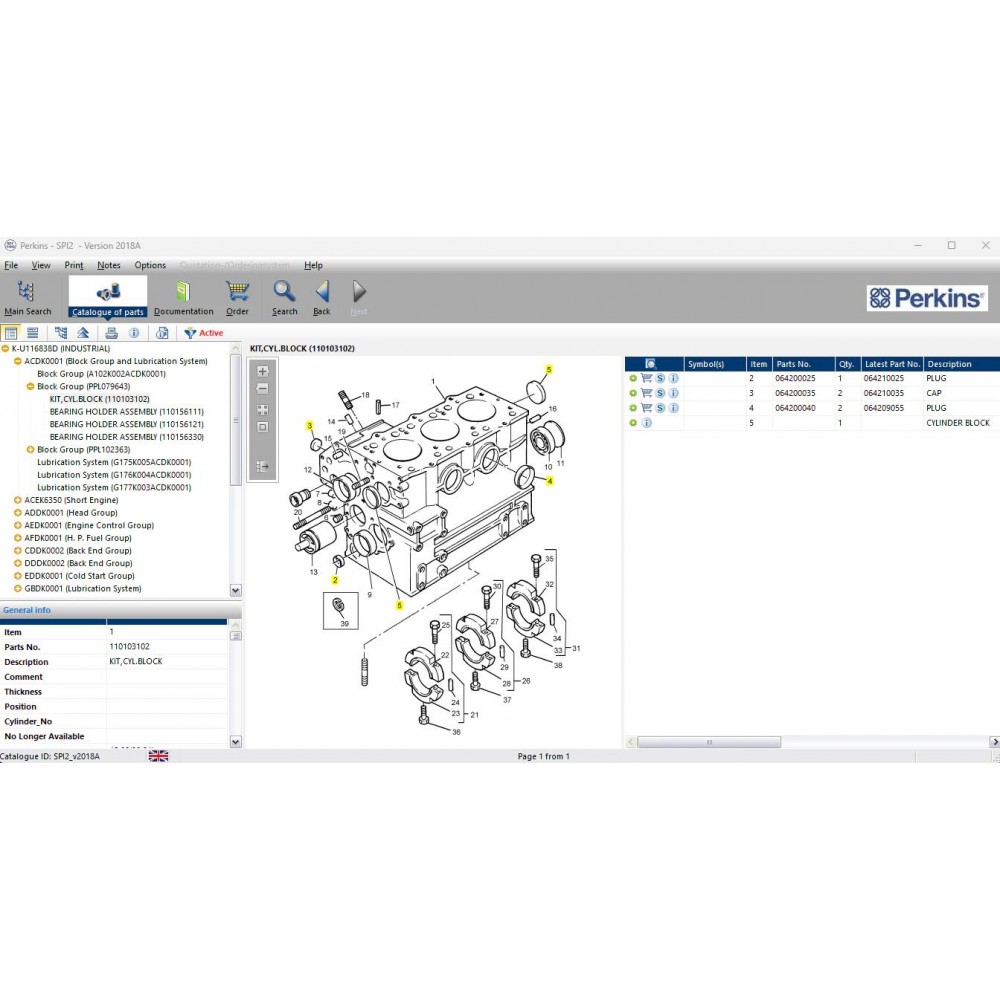The width and height of the screenshot is (1000, 1000).
Task: Open the Notes menu
Action: point(108,265)
